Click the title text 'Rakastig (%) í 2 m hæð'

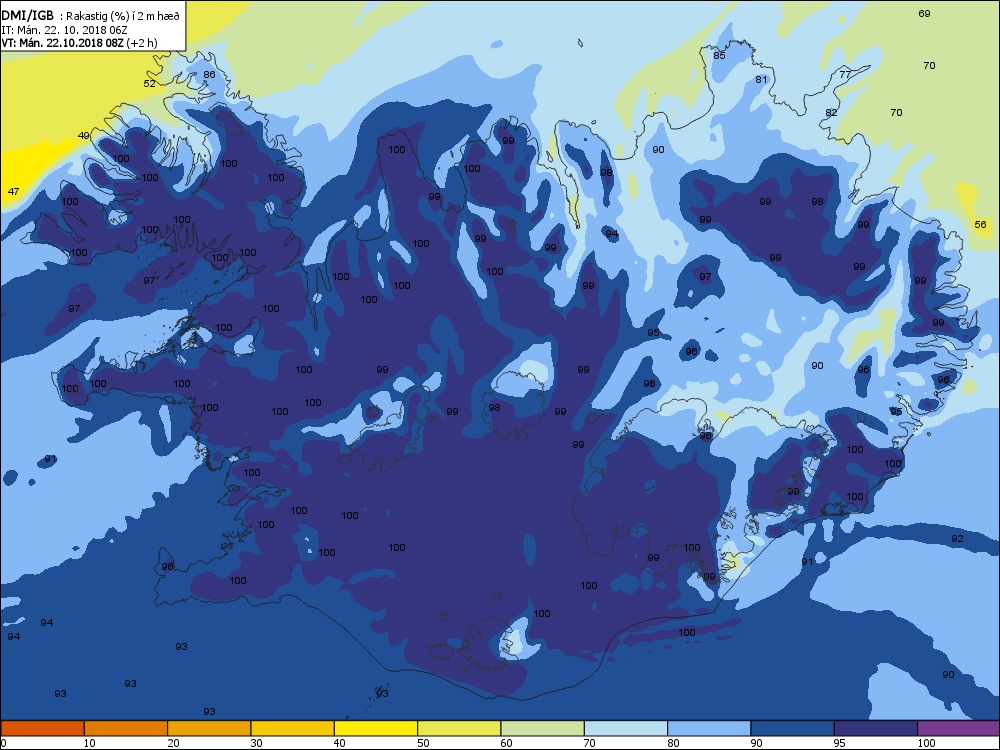123,17
